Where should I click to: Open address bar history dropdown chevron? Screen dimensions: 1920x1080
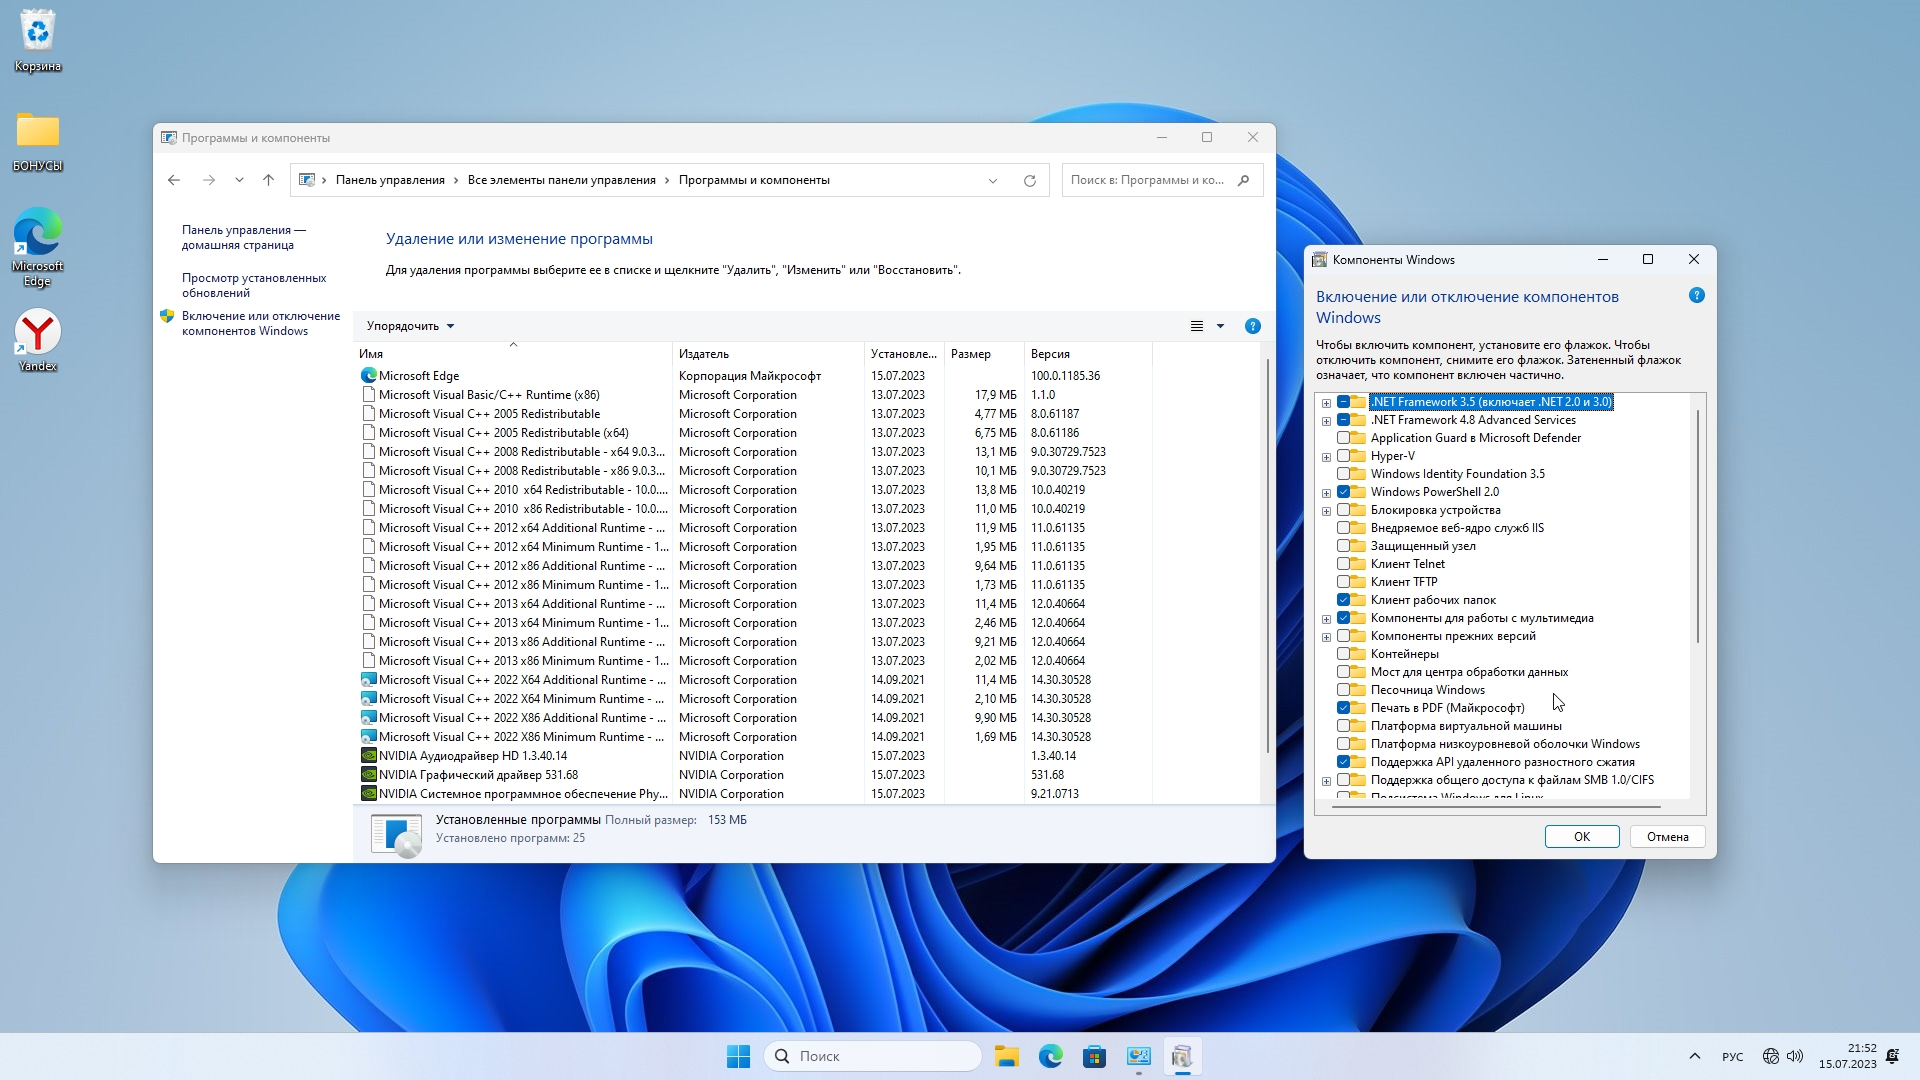coord(993,181)
